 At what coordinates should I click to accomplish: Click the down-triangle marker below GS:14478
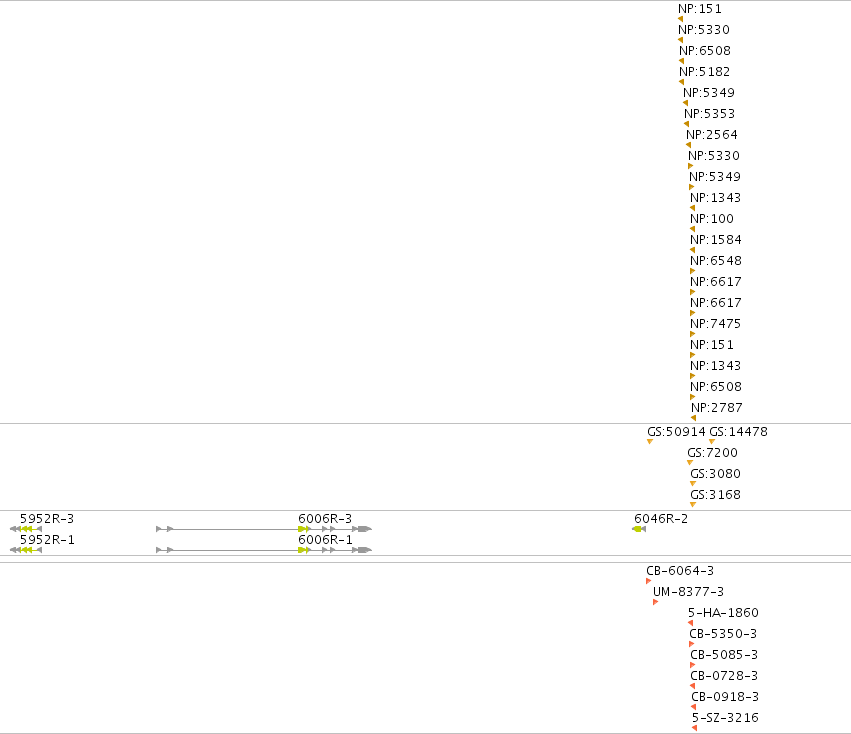pyautogui.click(x=712, y=442)
